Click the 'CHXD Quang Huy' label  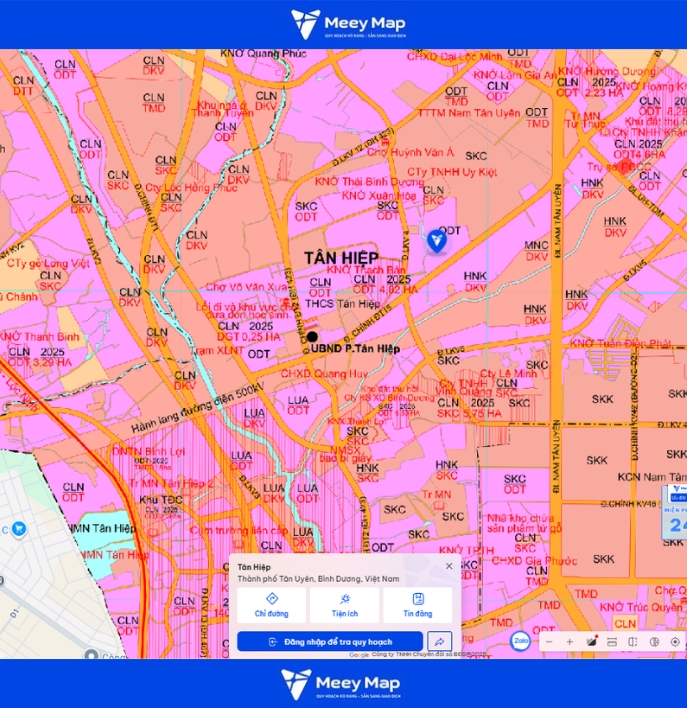(x=324, y=374)
